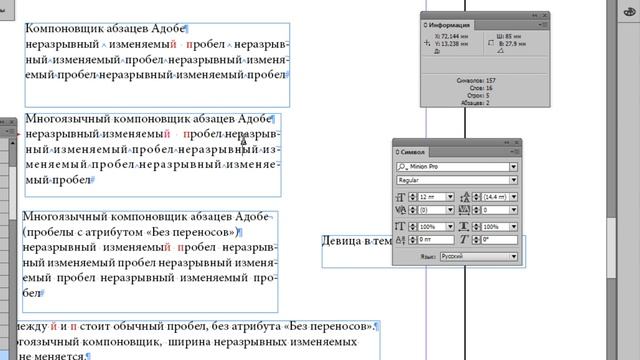Viewport: 640px width, 360px height.
Task: Click the panel icon in right dock strip
Action: (x=630, y=11)
